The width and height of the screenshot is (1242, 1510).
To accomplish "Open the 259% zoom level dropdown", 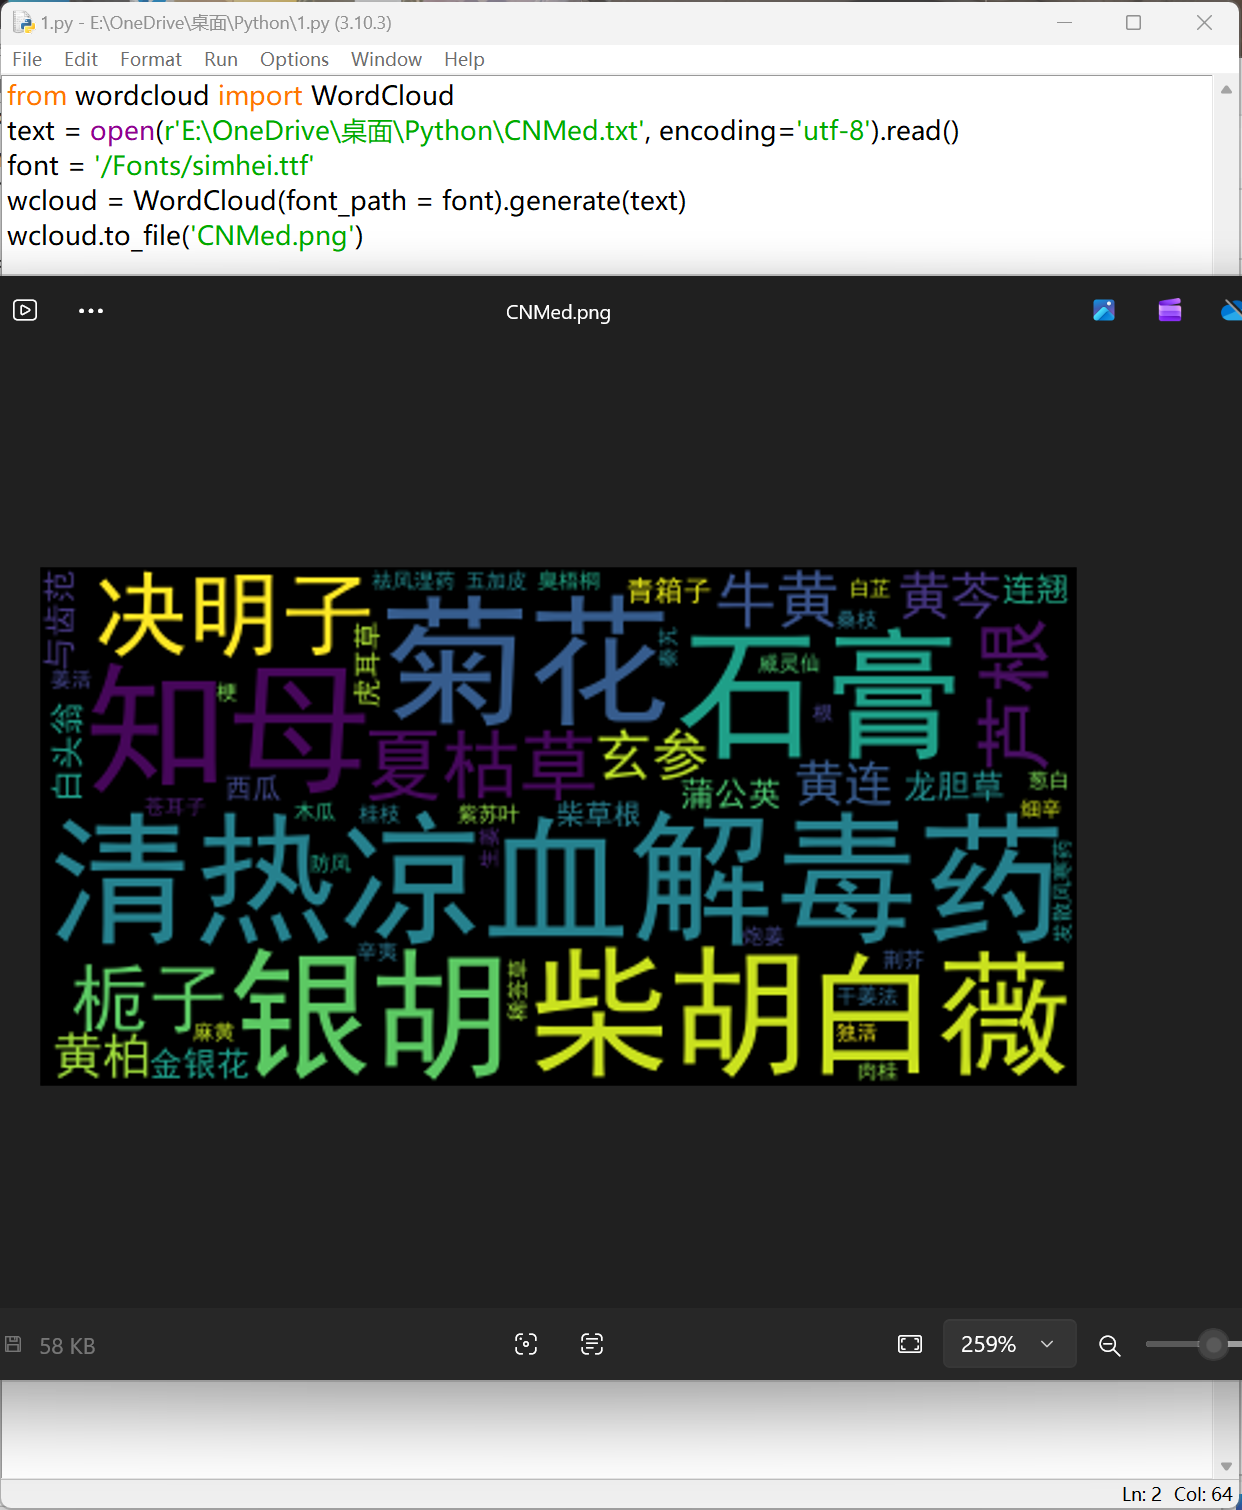I will point(1009,1344).
